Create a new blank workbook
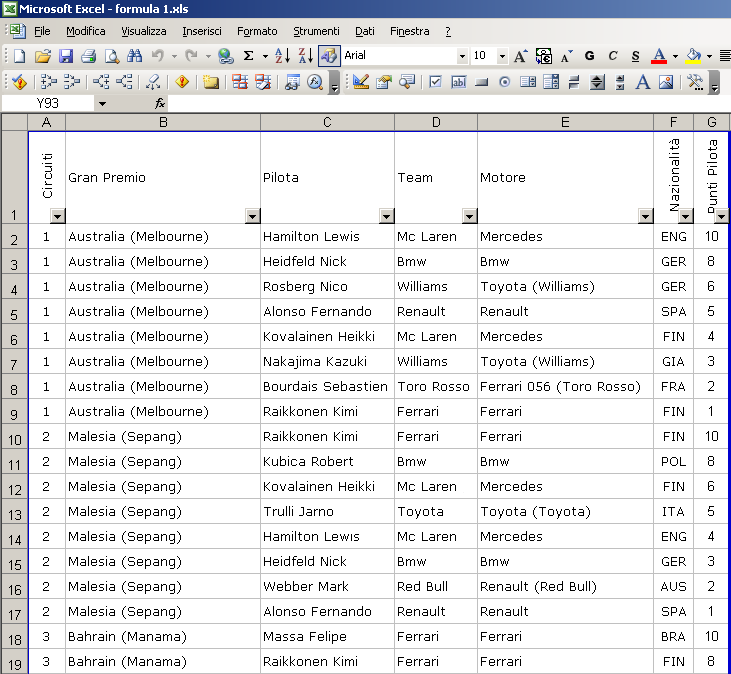The height and width of the screenshot is (674, 731). point(20,56)
